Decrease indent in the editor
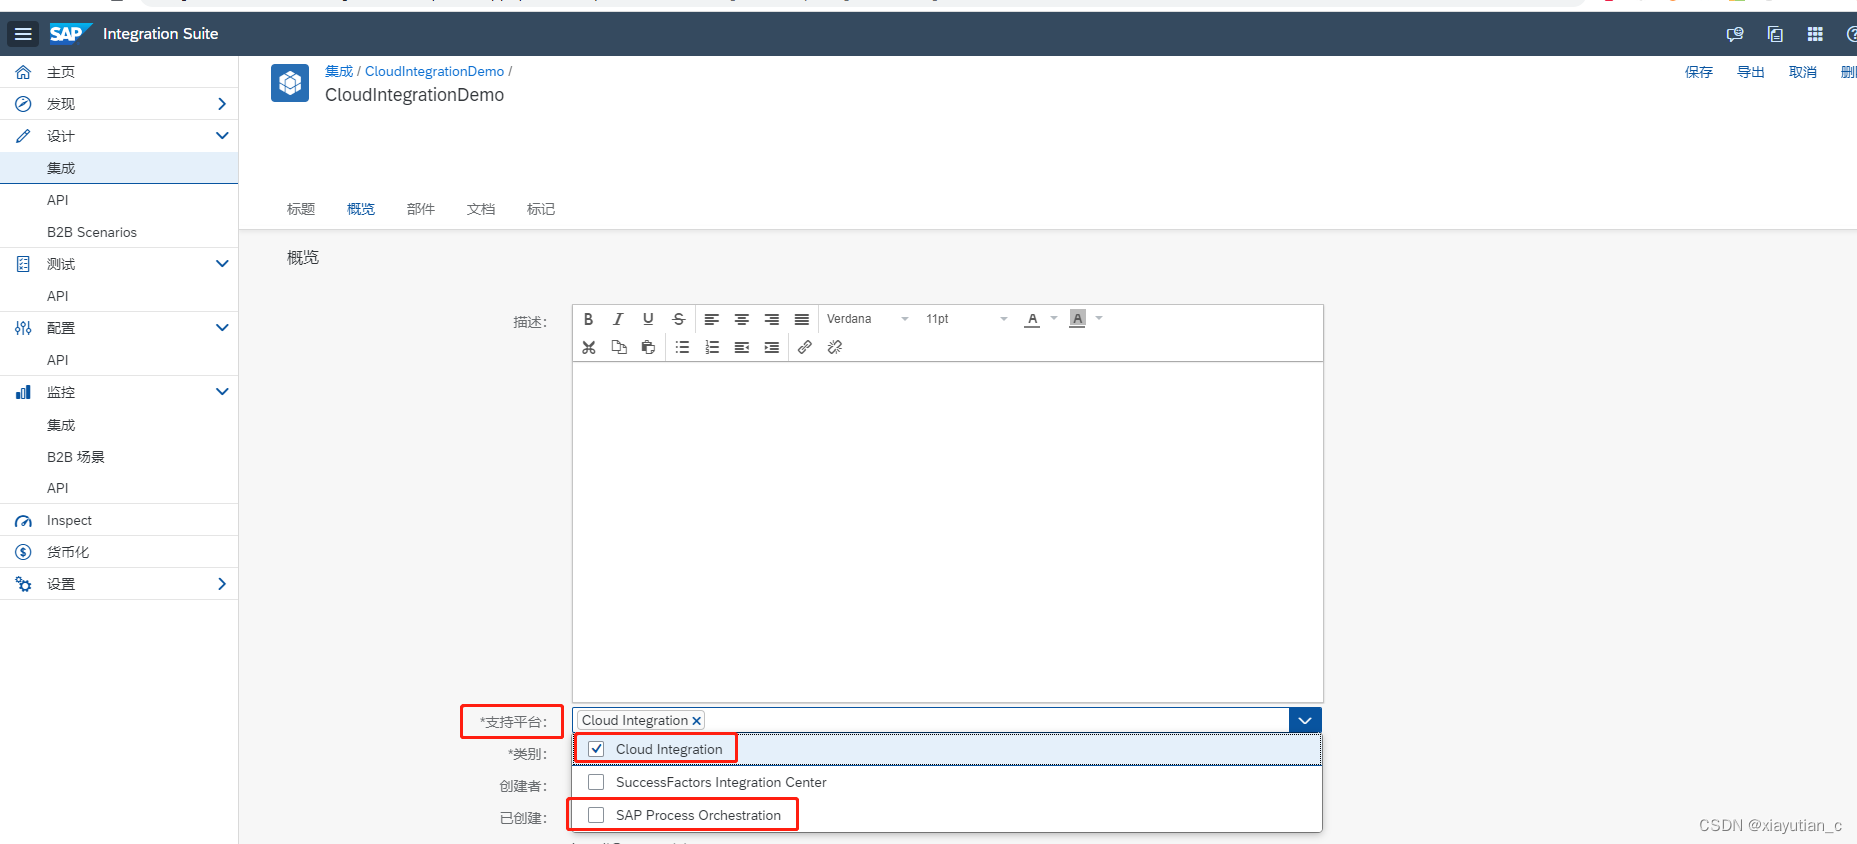1857x844 pixels. [x=741, y=347]
